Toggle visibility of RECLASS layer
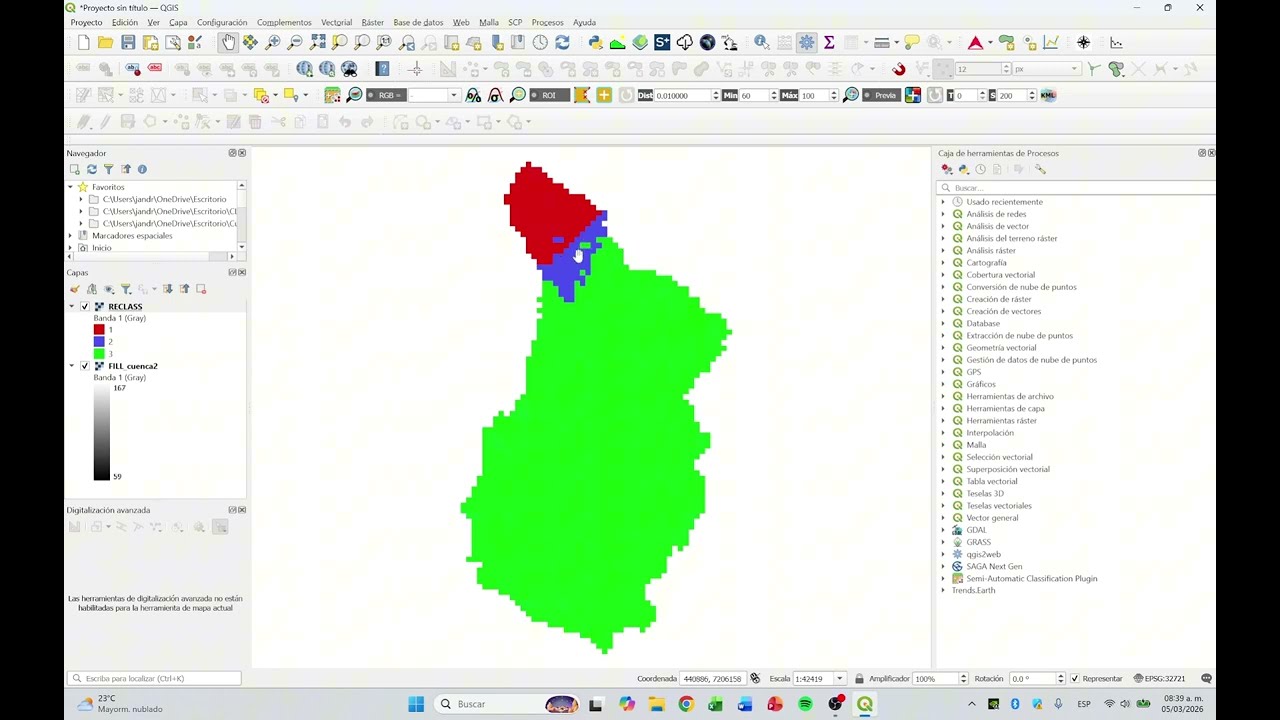Viewport: 1280px width, 720px height. [x=84, y=306]
